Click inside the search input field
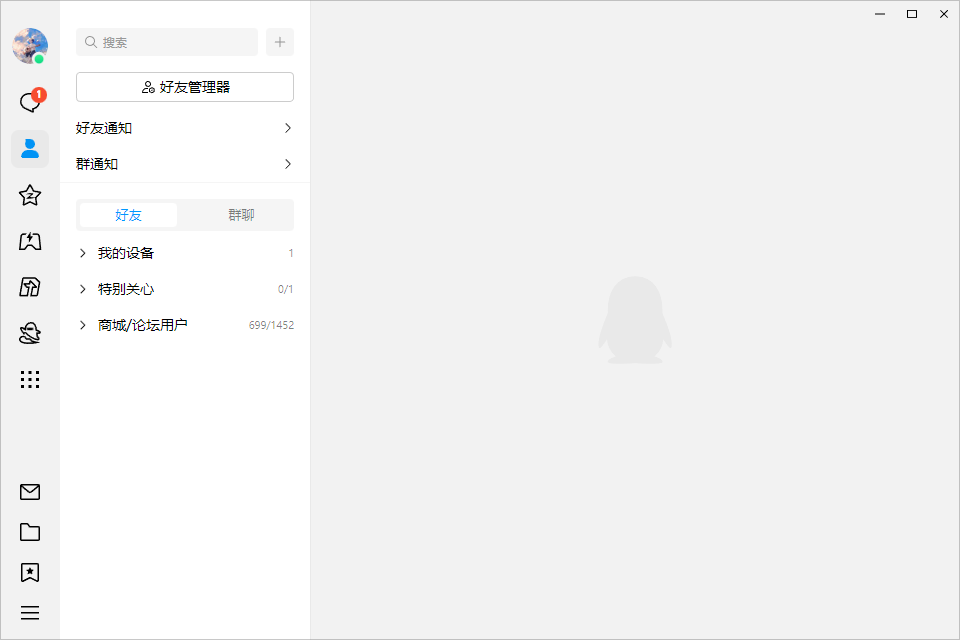 point(165,42)
